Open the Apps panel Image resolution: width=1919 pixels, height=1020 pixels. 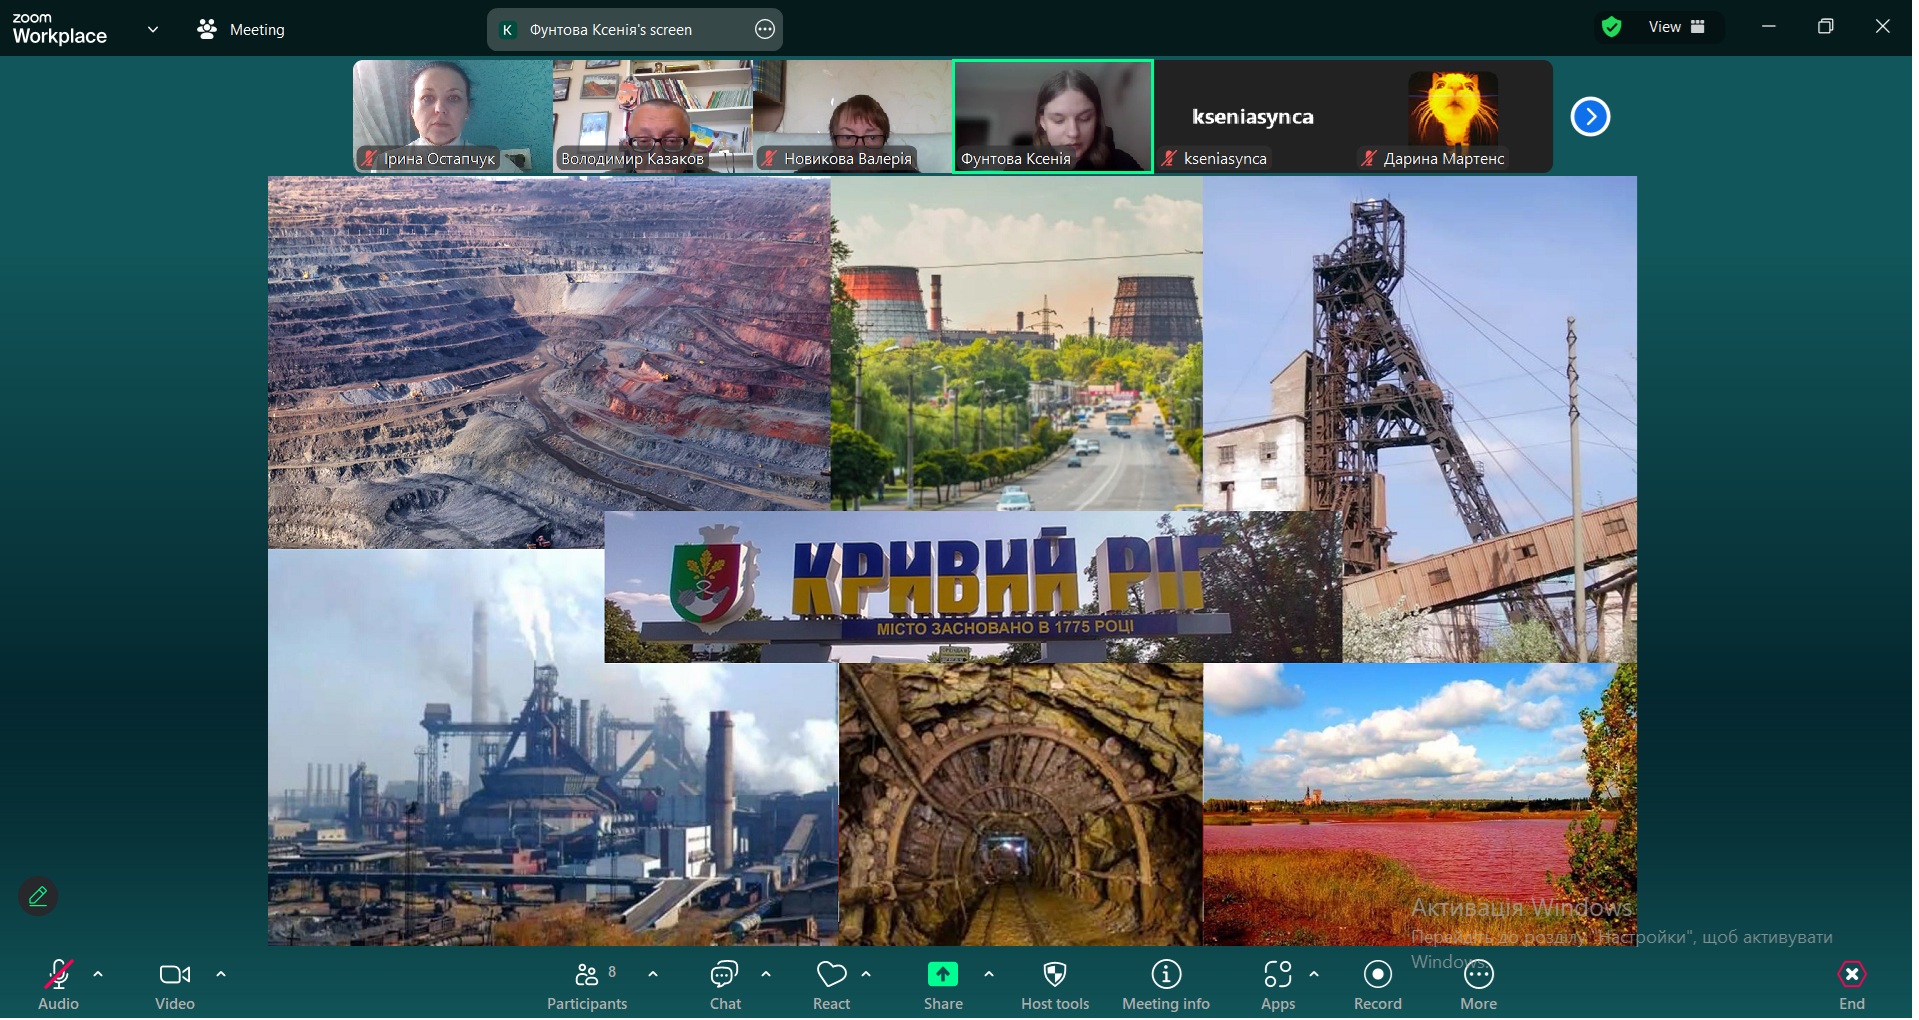point(1277,985)
